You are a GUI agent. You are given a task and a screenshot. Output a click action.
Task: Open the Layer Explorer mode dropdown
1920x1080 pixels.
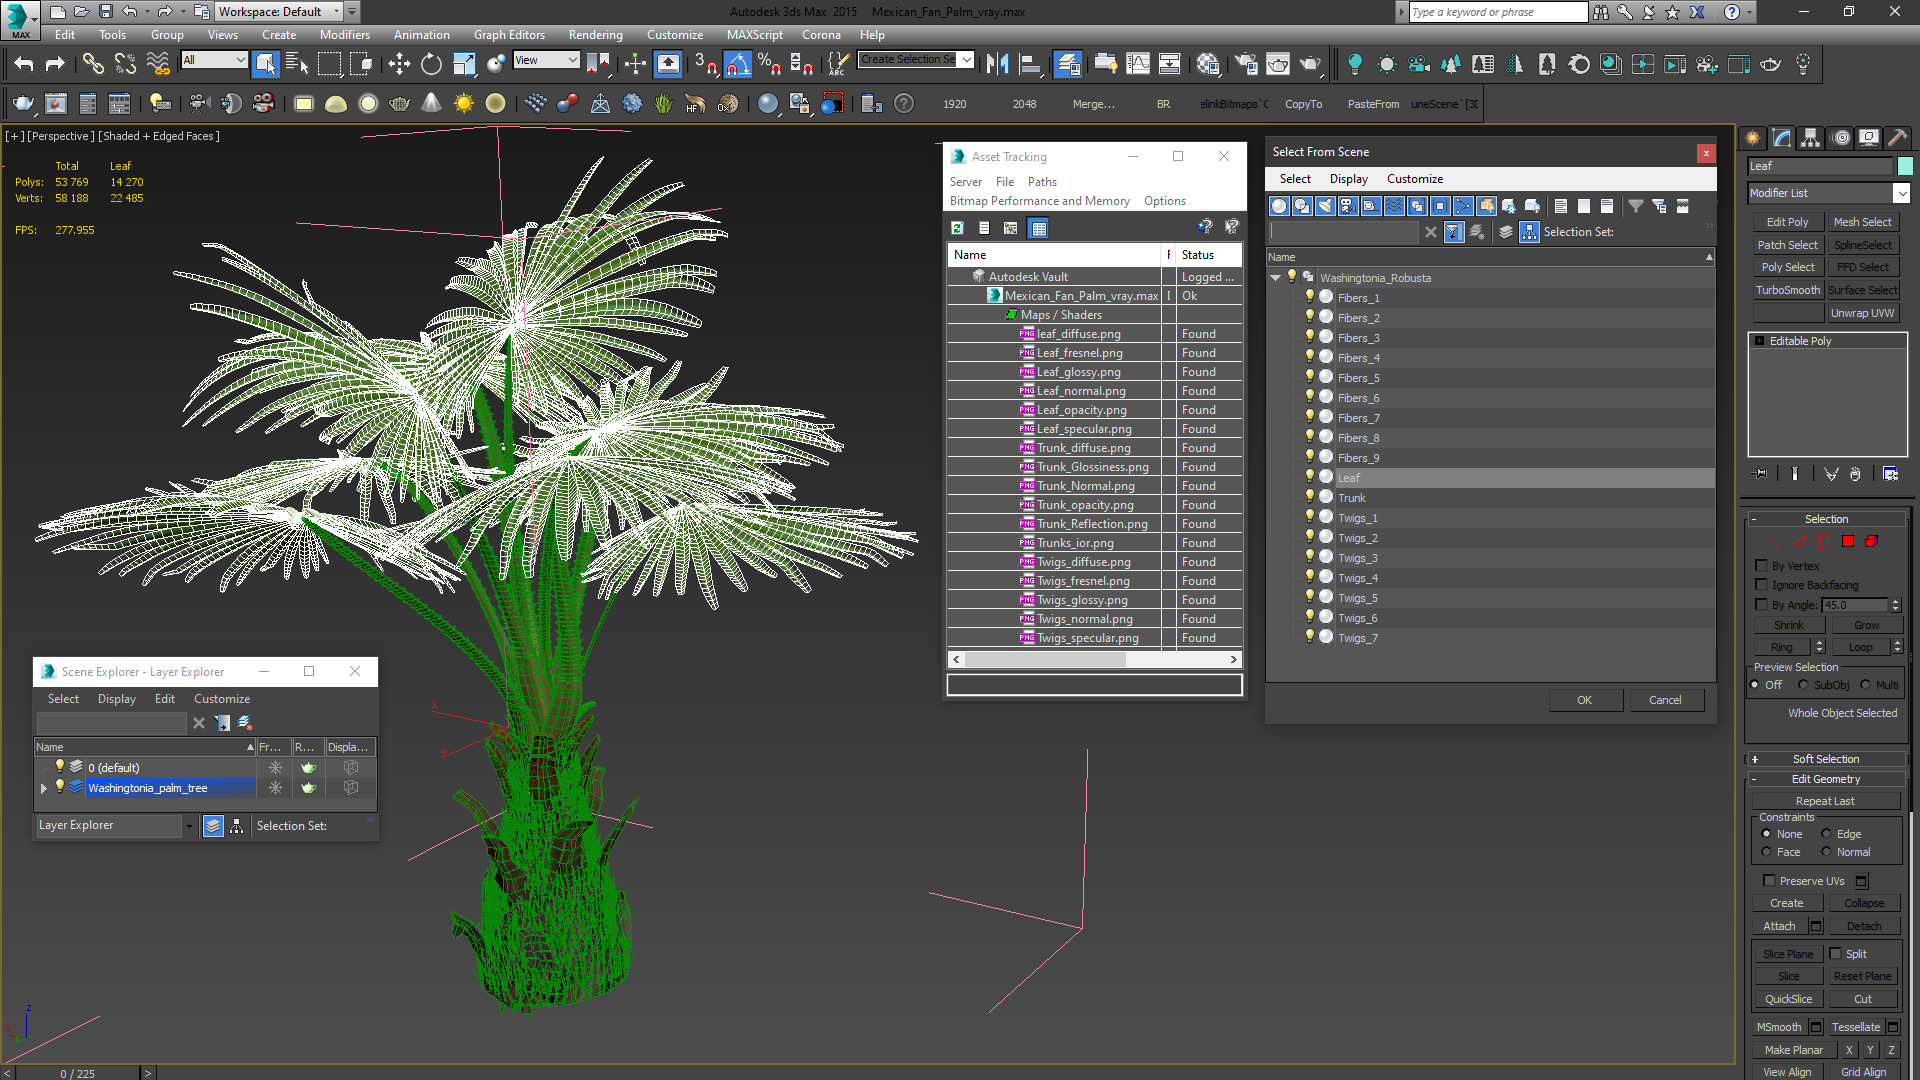coord(188,826)
